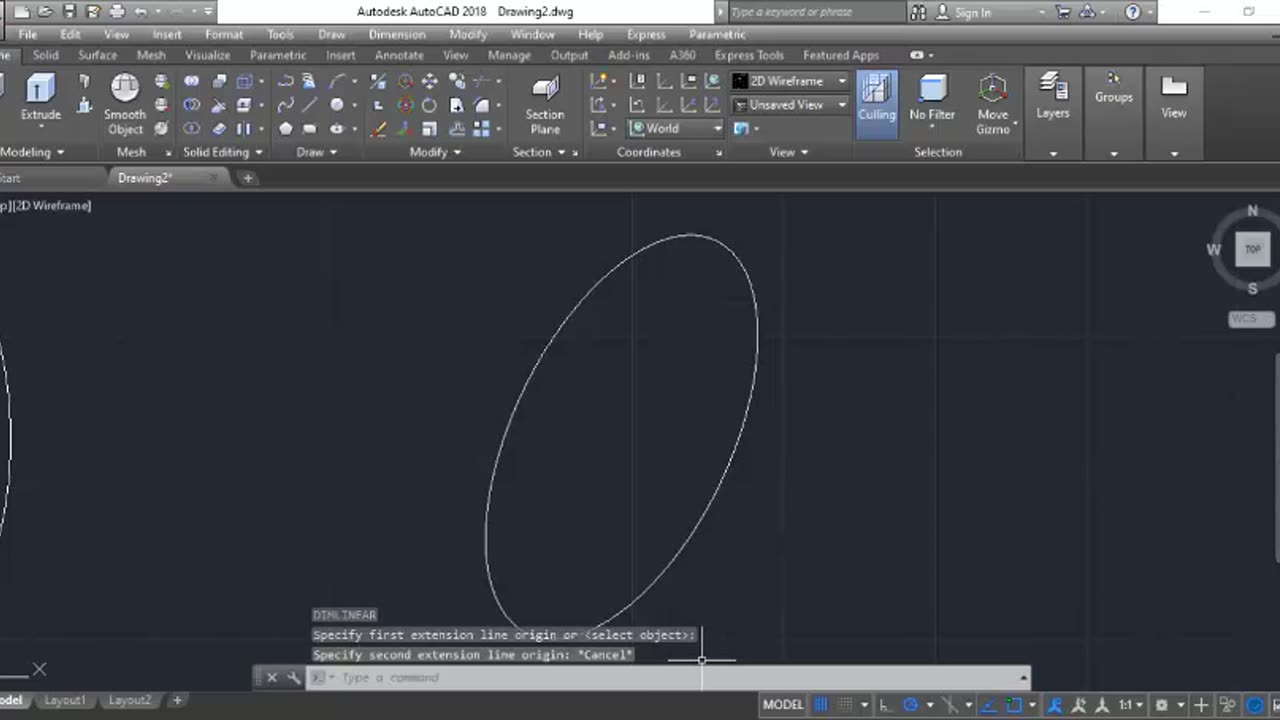Open the 1:1 annotation scale dropdown
Screen dimensions: 1280x720
pos(1131,705)
